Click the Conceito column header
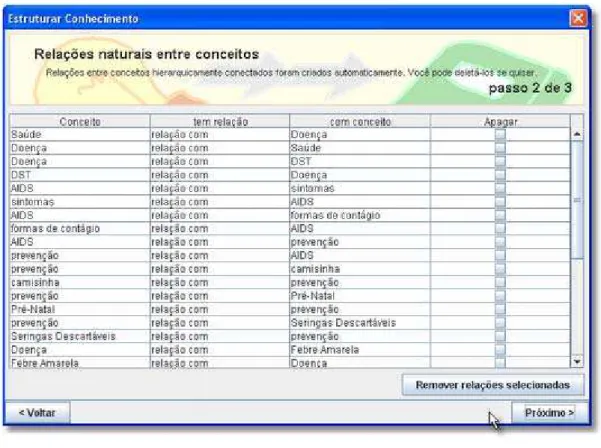Viewport: 601px width, 448px height. pyautogui.click(x=80, y=121)
